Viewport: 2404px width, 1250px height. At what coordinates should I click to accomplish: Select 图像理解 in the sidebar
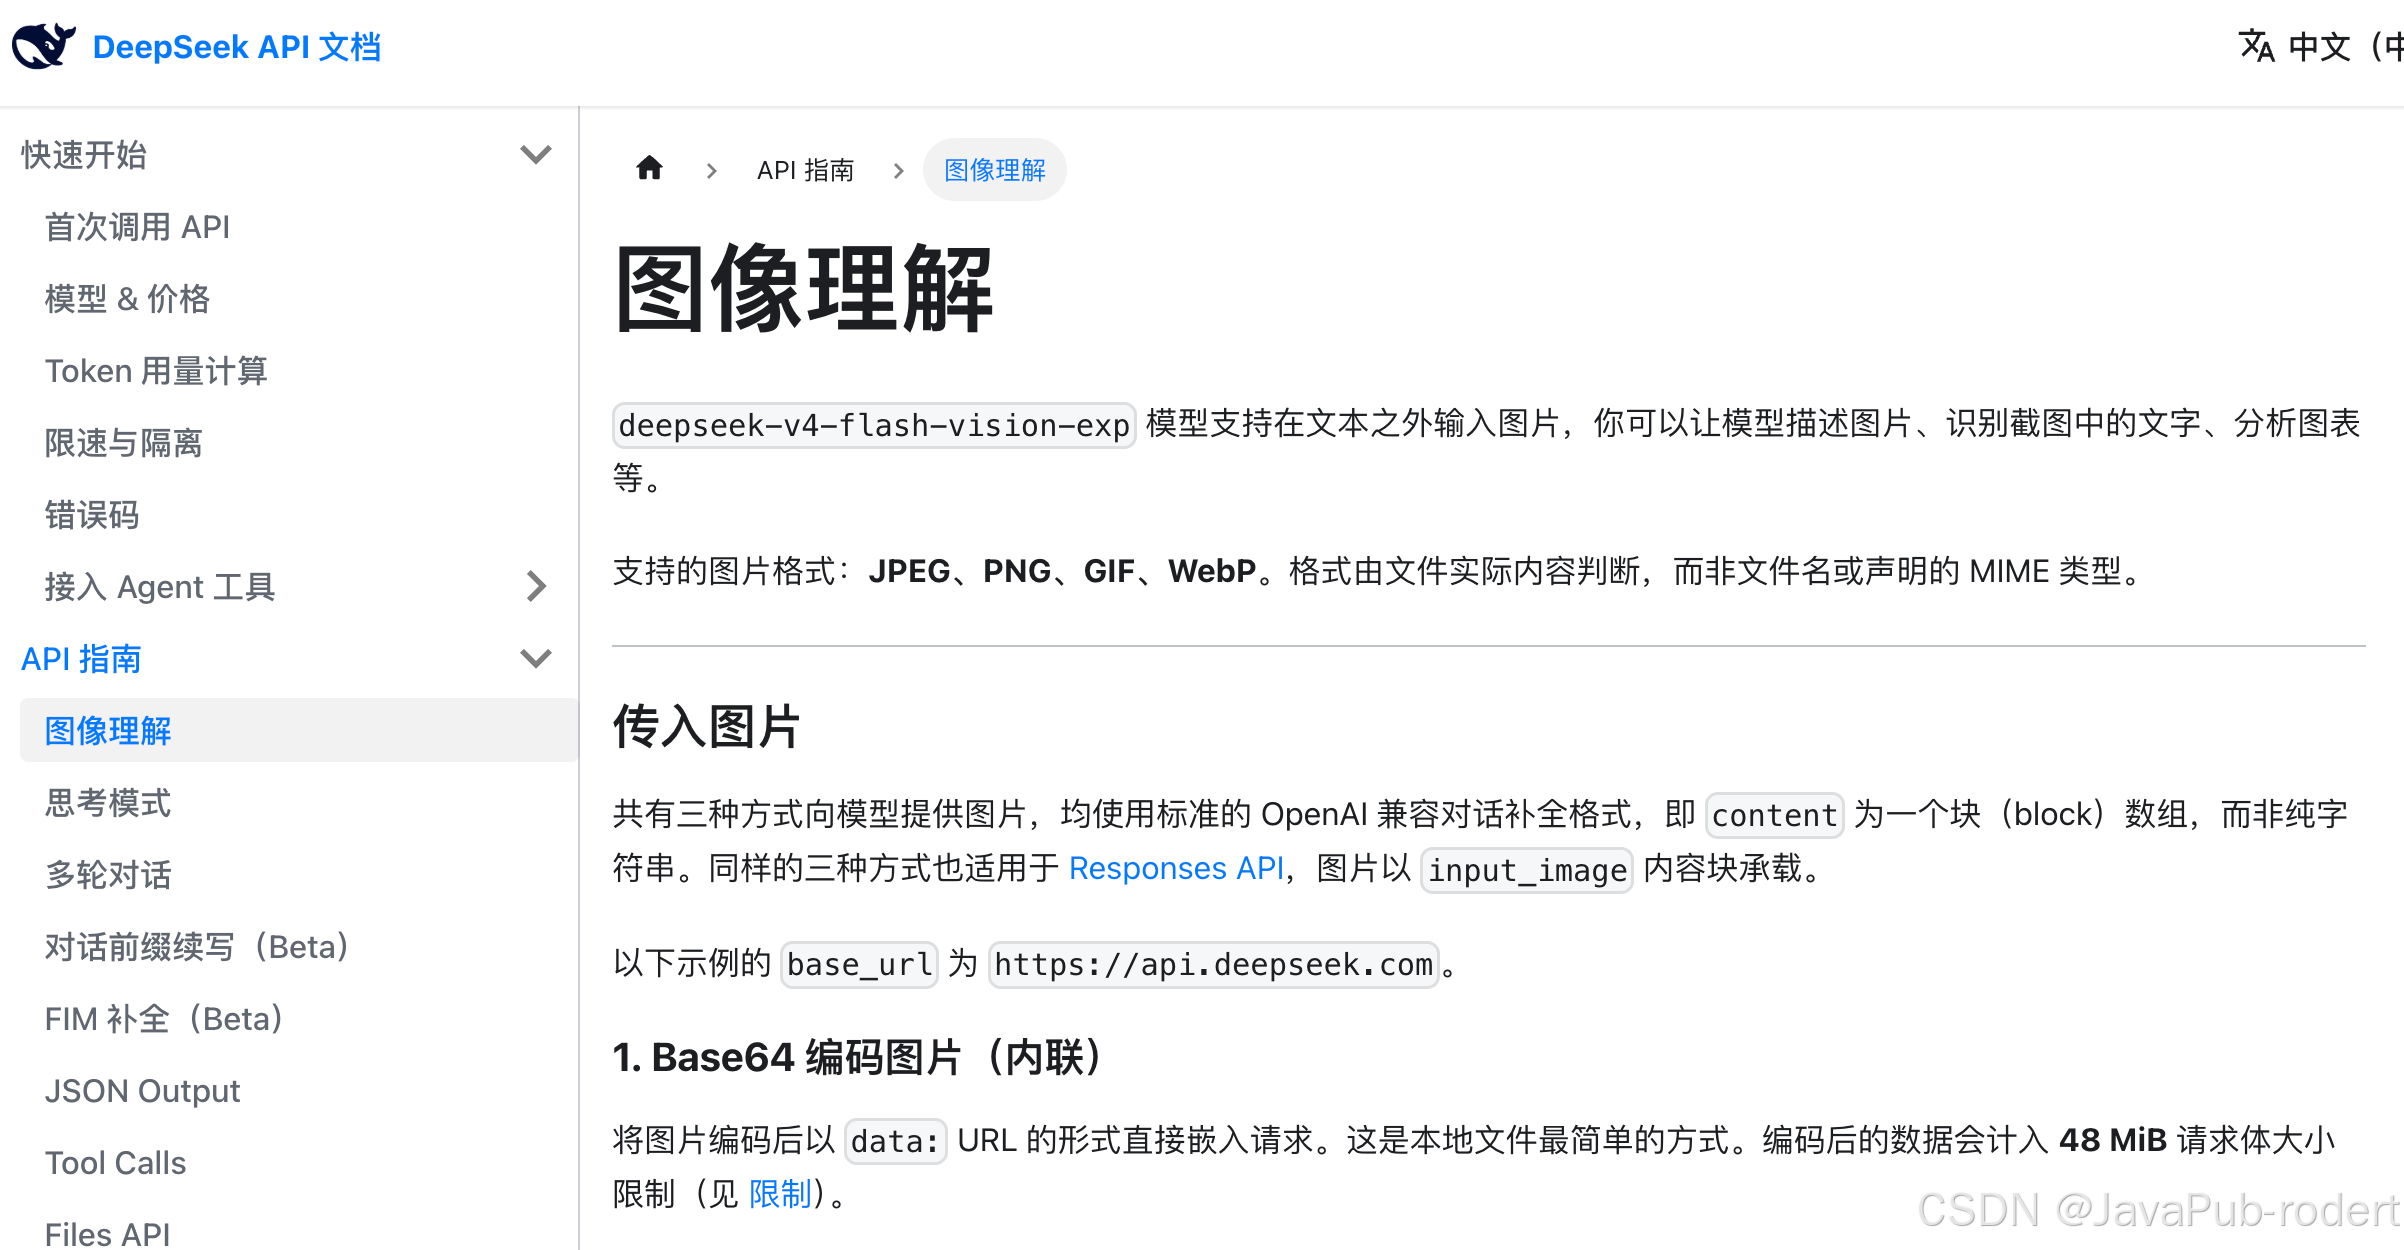click(299, 731)
